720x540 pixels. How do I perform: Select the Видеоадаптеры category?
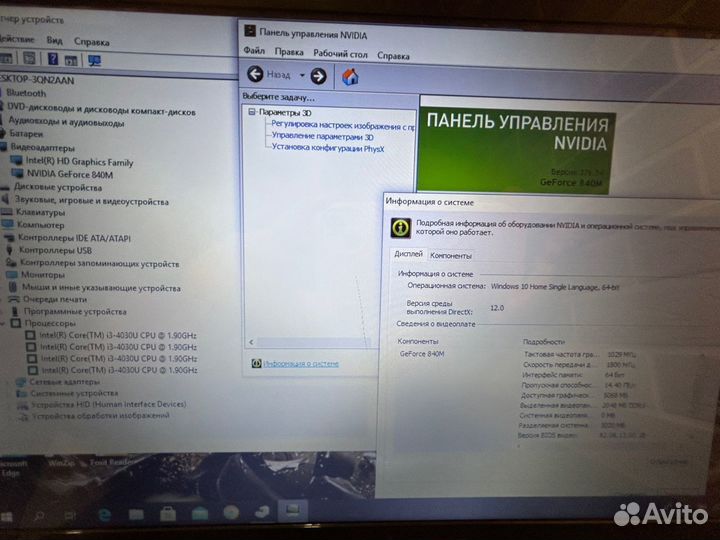tap(42, 147)
